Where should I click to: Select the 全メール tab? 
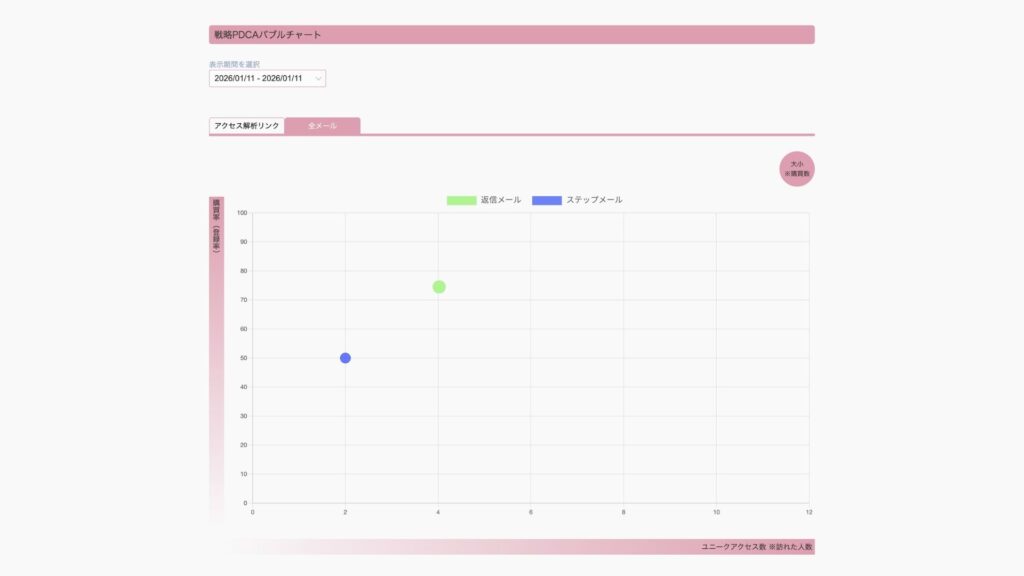click(322, 126)
